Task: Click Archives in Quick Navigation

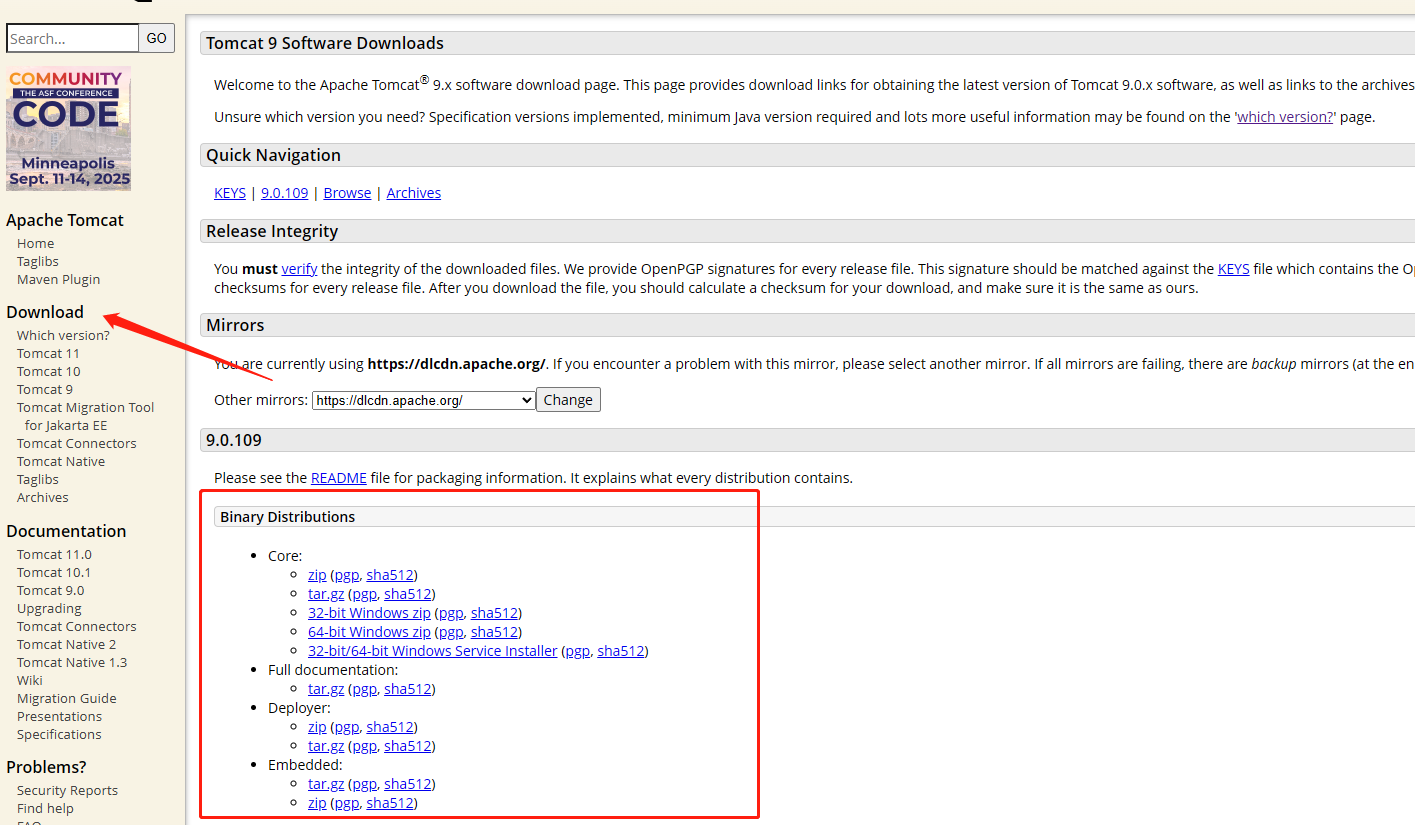Action: click(x=414, y=193)
